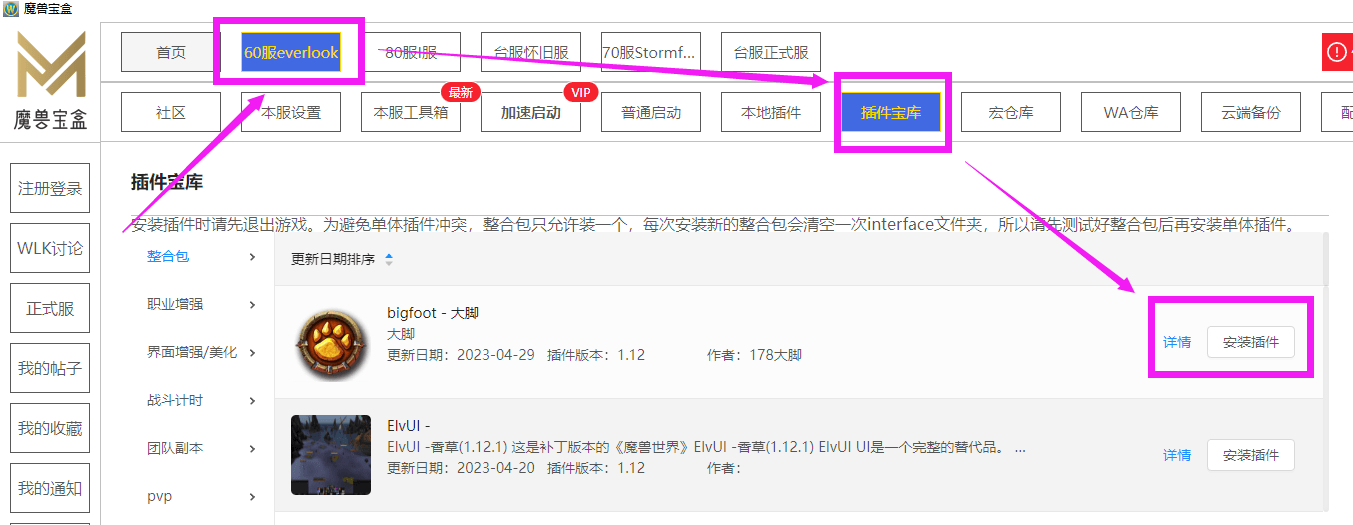Click 安装插件 for ElvUI

[1251, 455]
